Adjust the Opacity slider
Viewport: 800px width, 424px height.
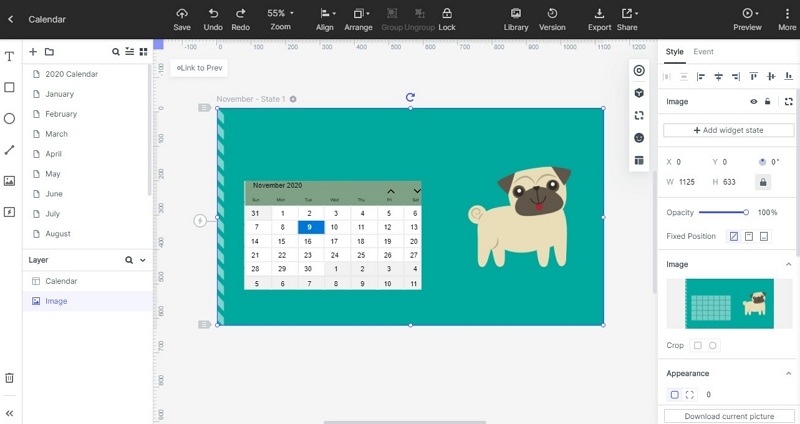point(722,212)
